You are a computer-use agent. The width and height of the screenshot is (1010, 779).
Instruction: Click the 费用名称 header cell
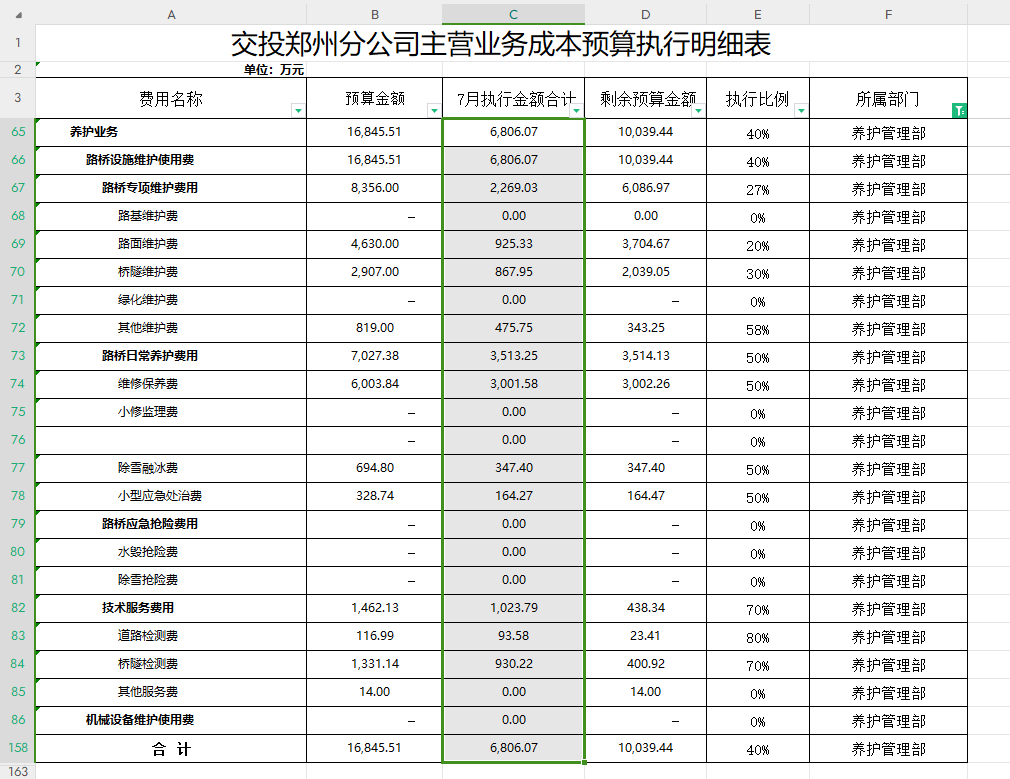point(171,98)
